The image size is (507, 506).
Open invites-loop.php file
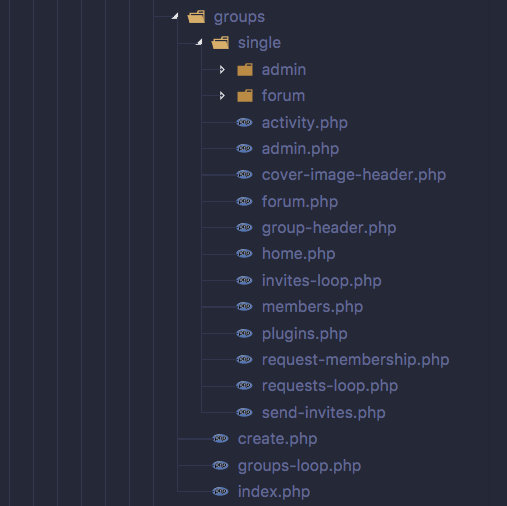click(x=321, y=281)
